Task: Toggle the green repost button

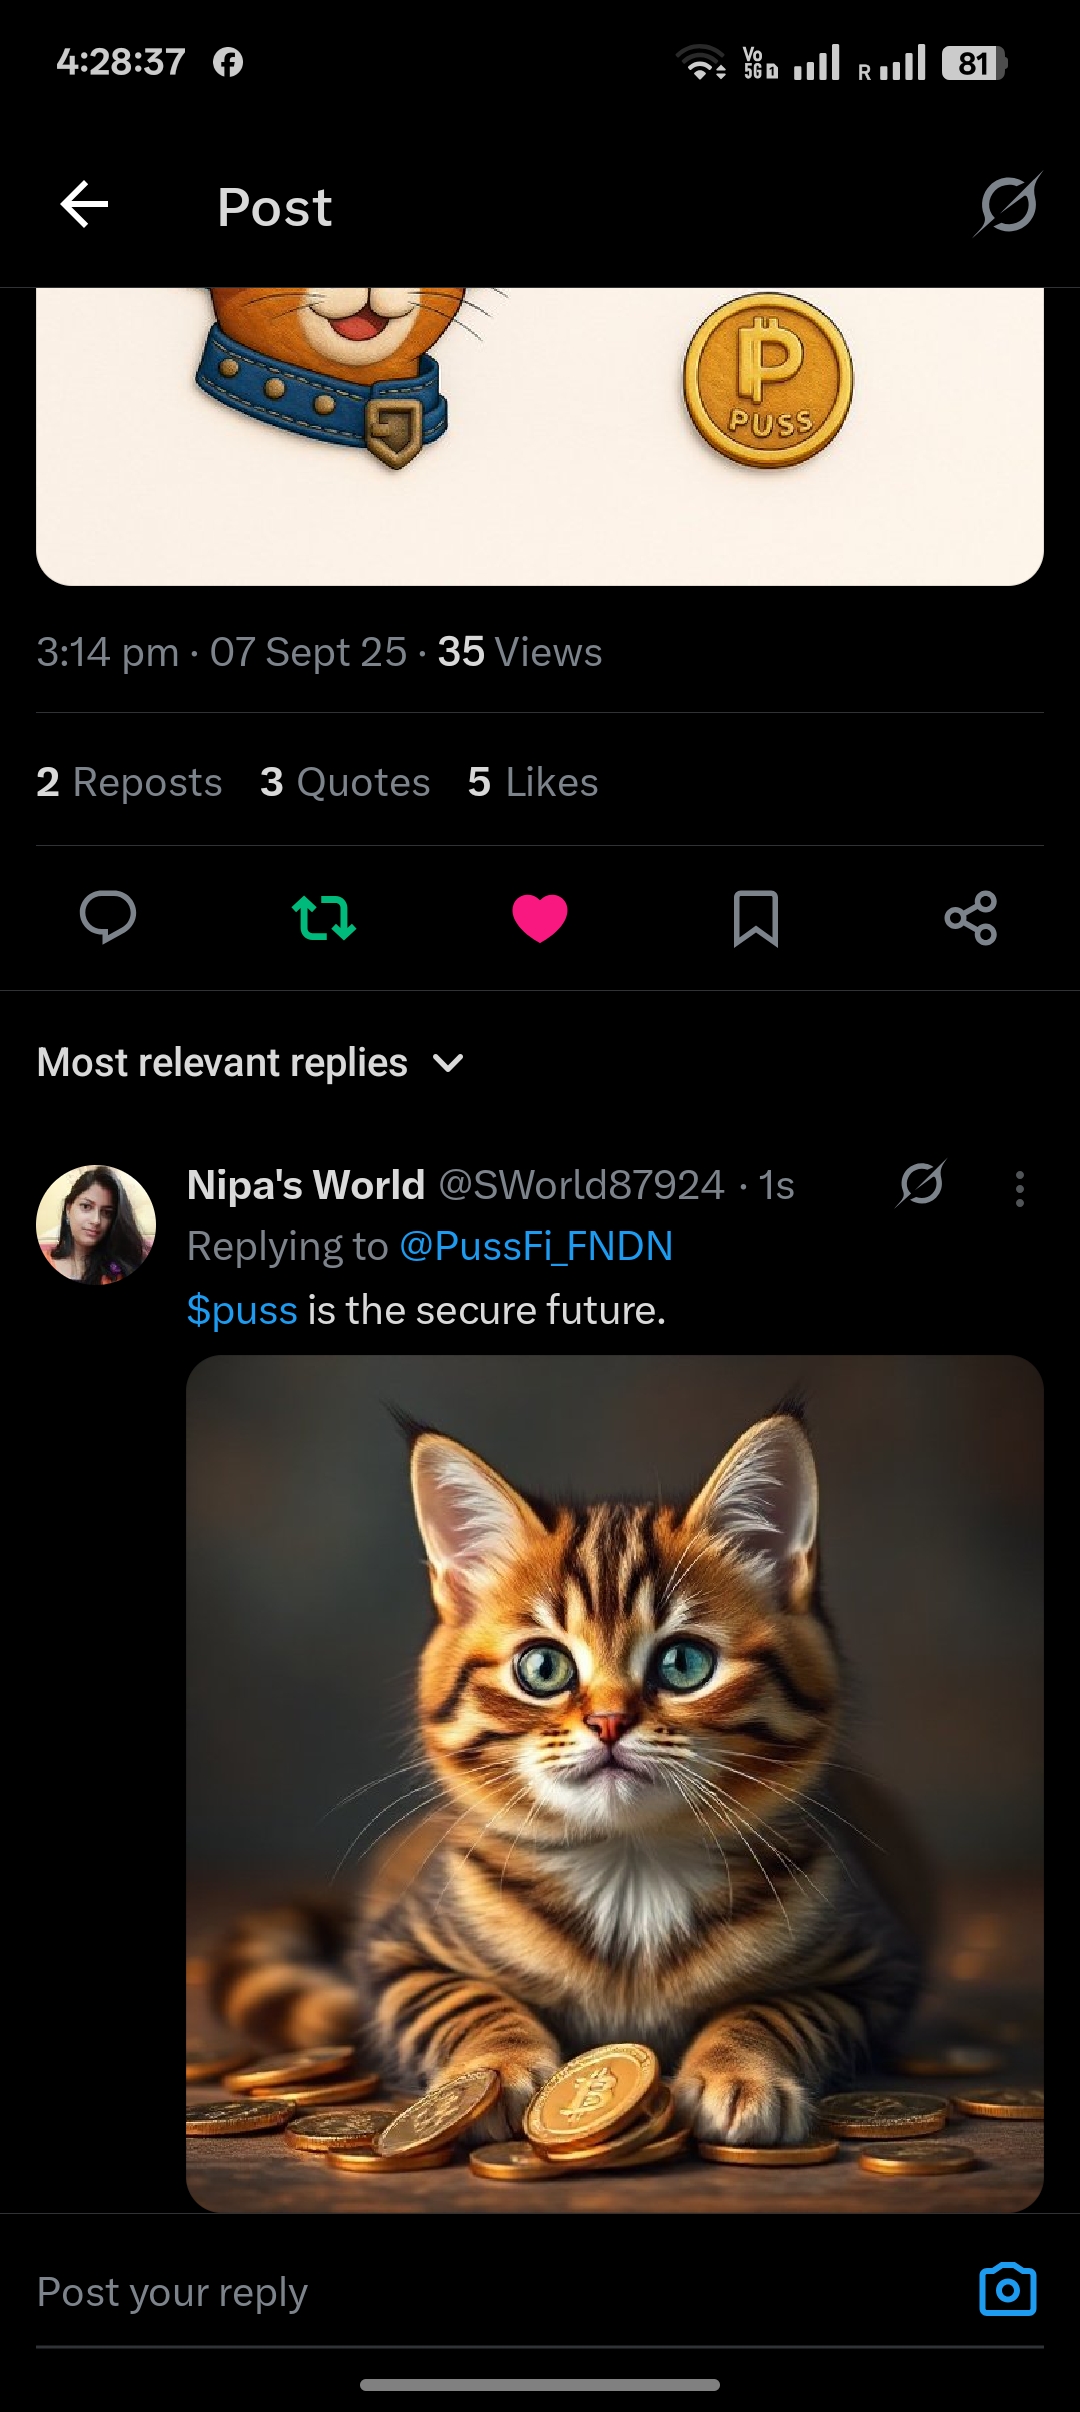Action: pos(324,917)
